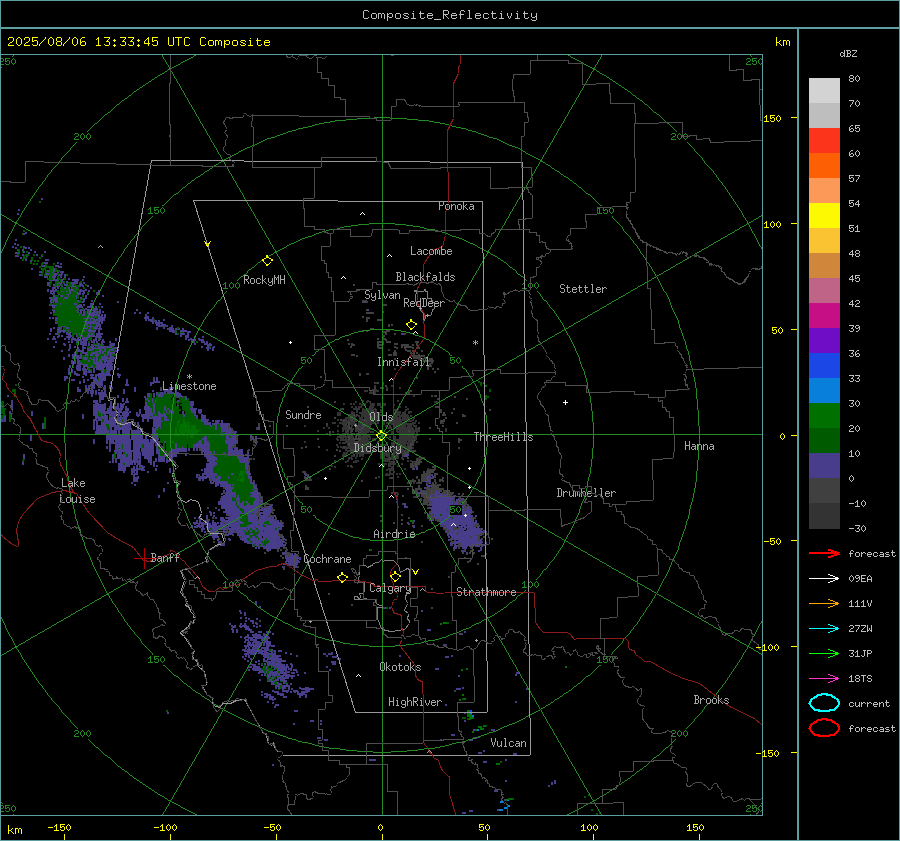
Task: Click the magenta 18TS arrow icon
Action: click(824, 679)
